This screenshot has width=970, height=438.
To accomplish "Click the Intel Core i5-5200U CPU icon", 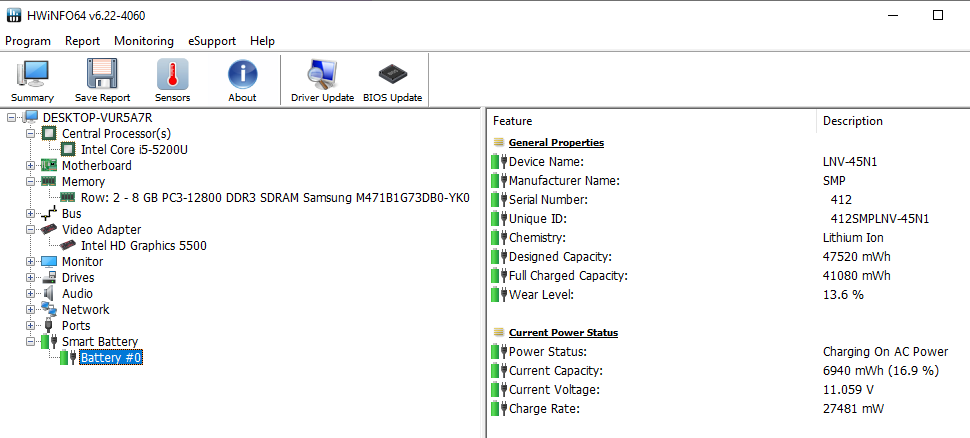I will (x=67, y=149).
